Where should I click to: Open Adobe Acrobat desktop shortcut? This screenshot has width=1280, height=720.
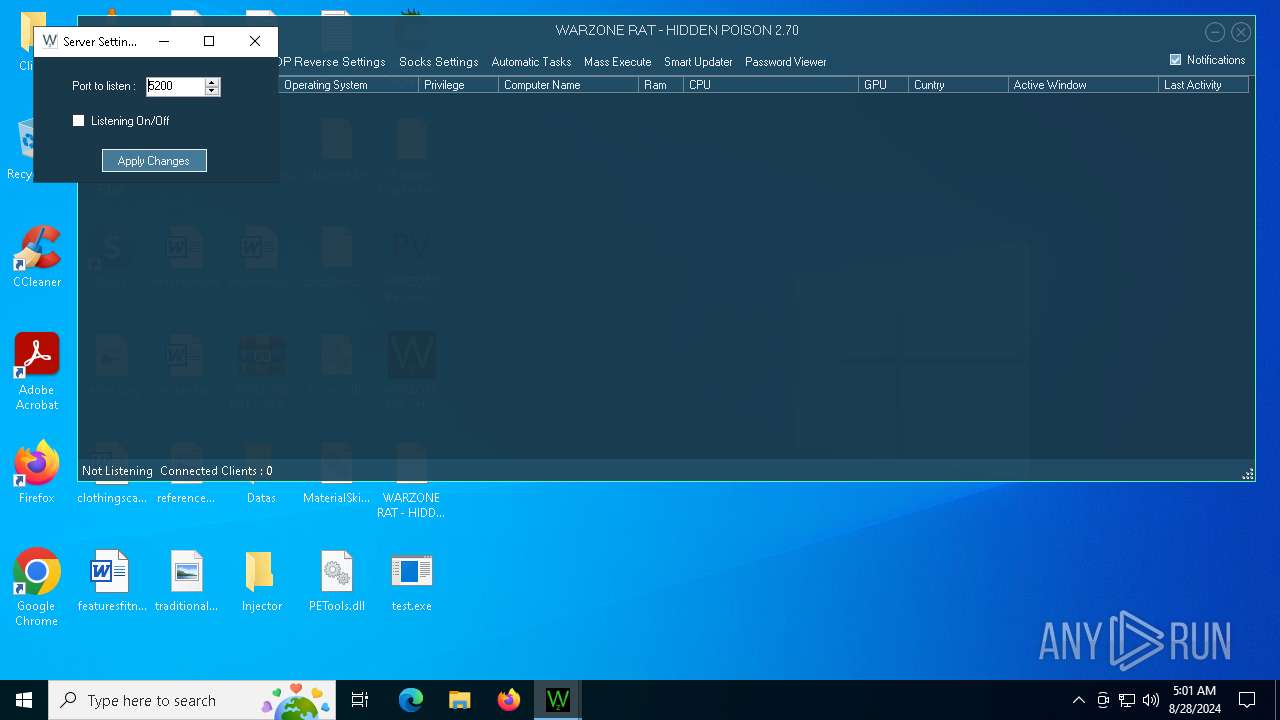click(x=37, y=372)
